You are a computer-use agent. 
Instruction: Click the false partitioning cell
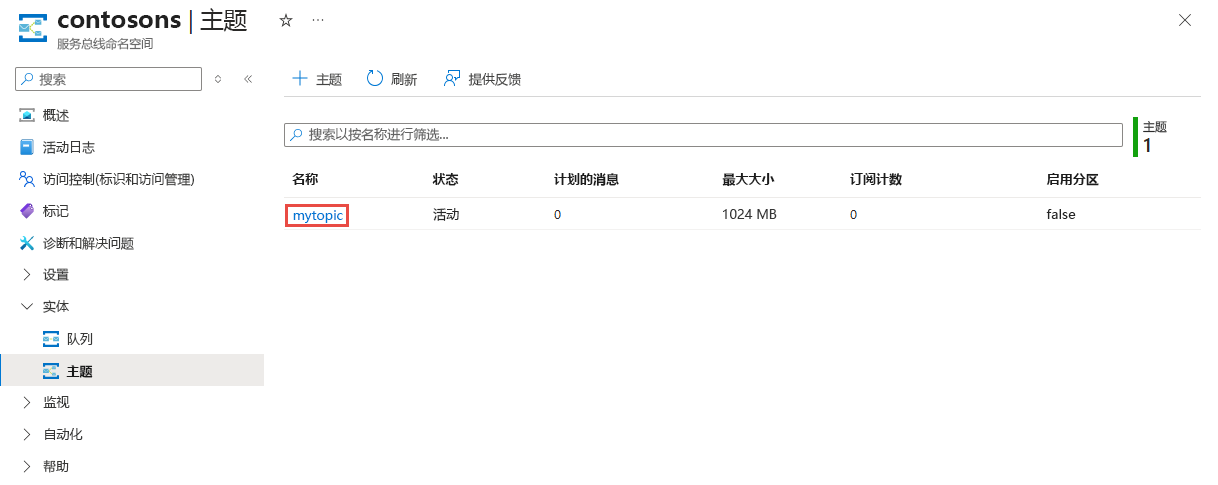coord(1061,214)
